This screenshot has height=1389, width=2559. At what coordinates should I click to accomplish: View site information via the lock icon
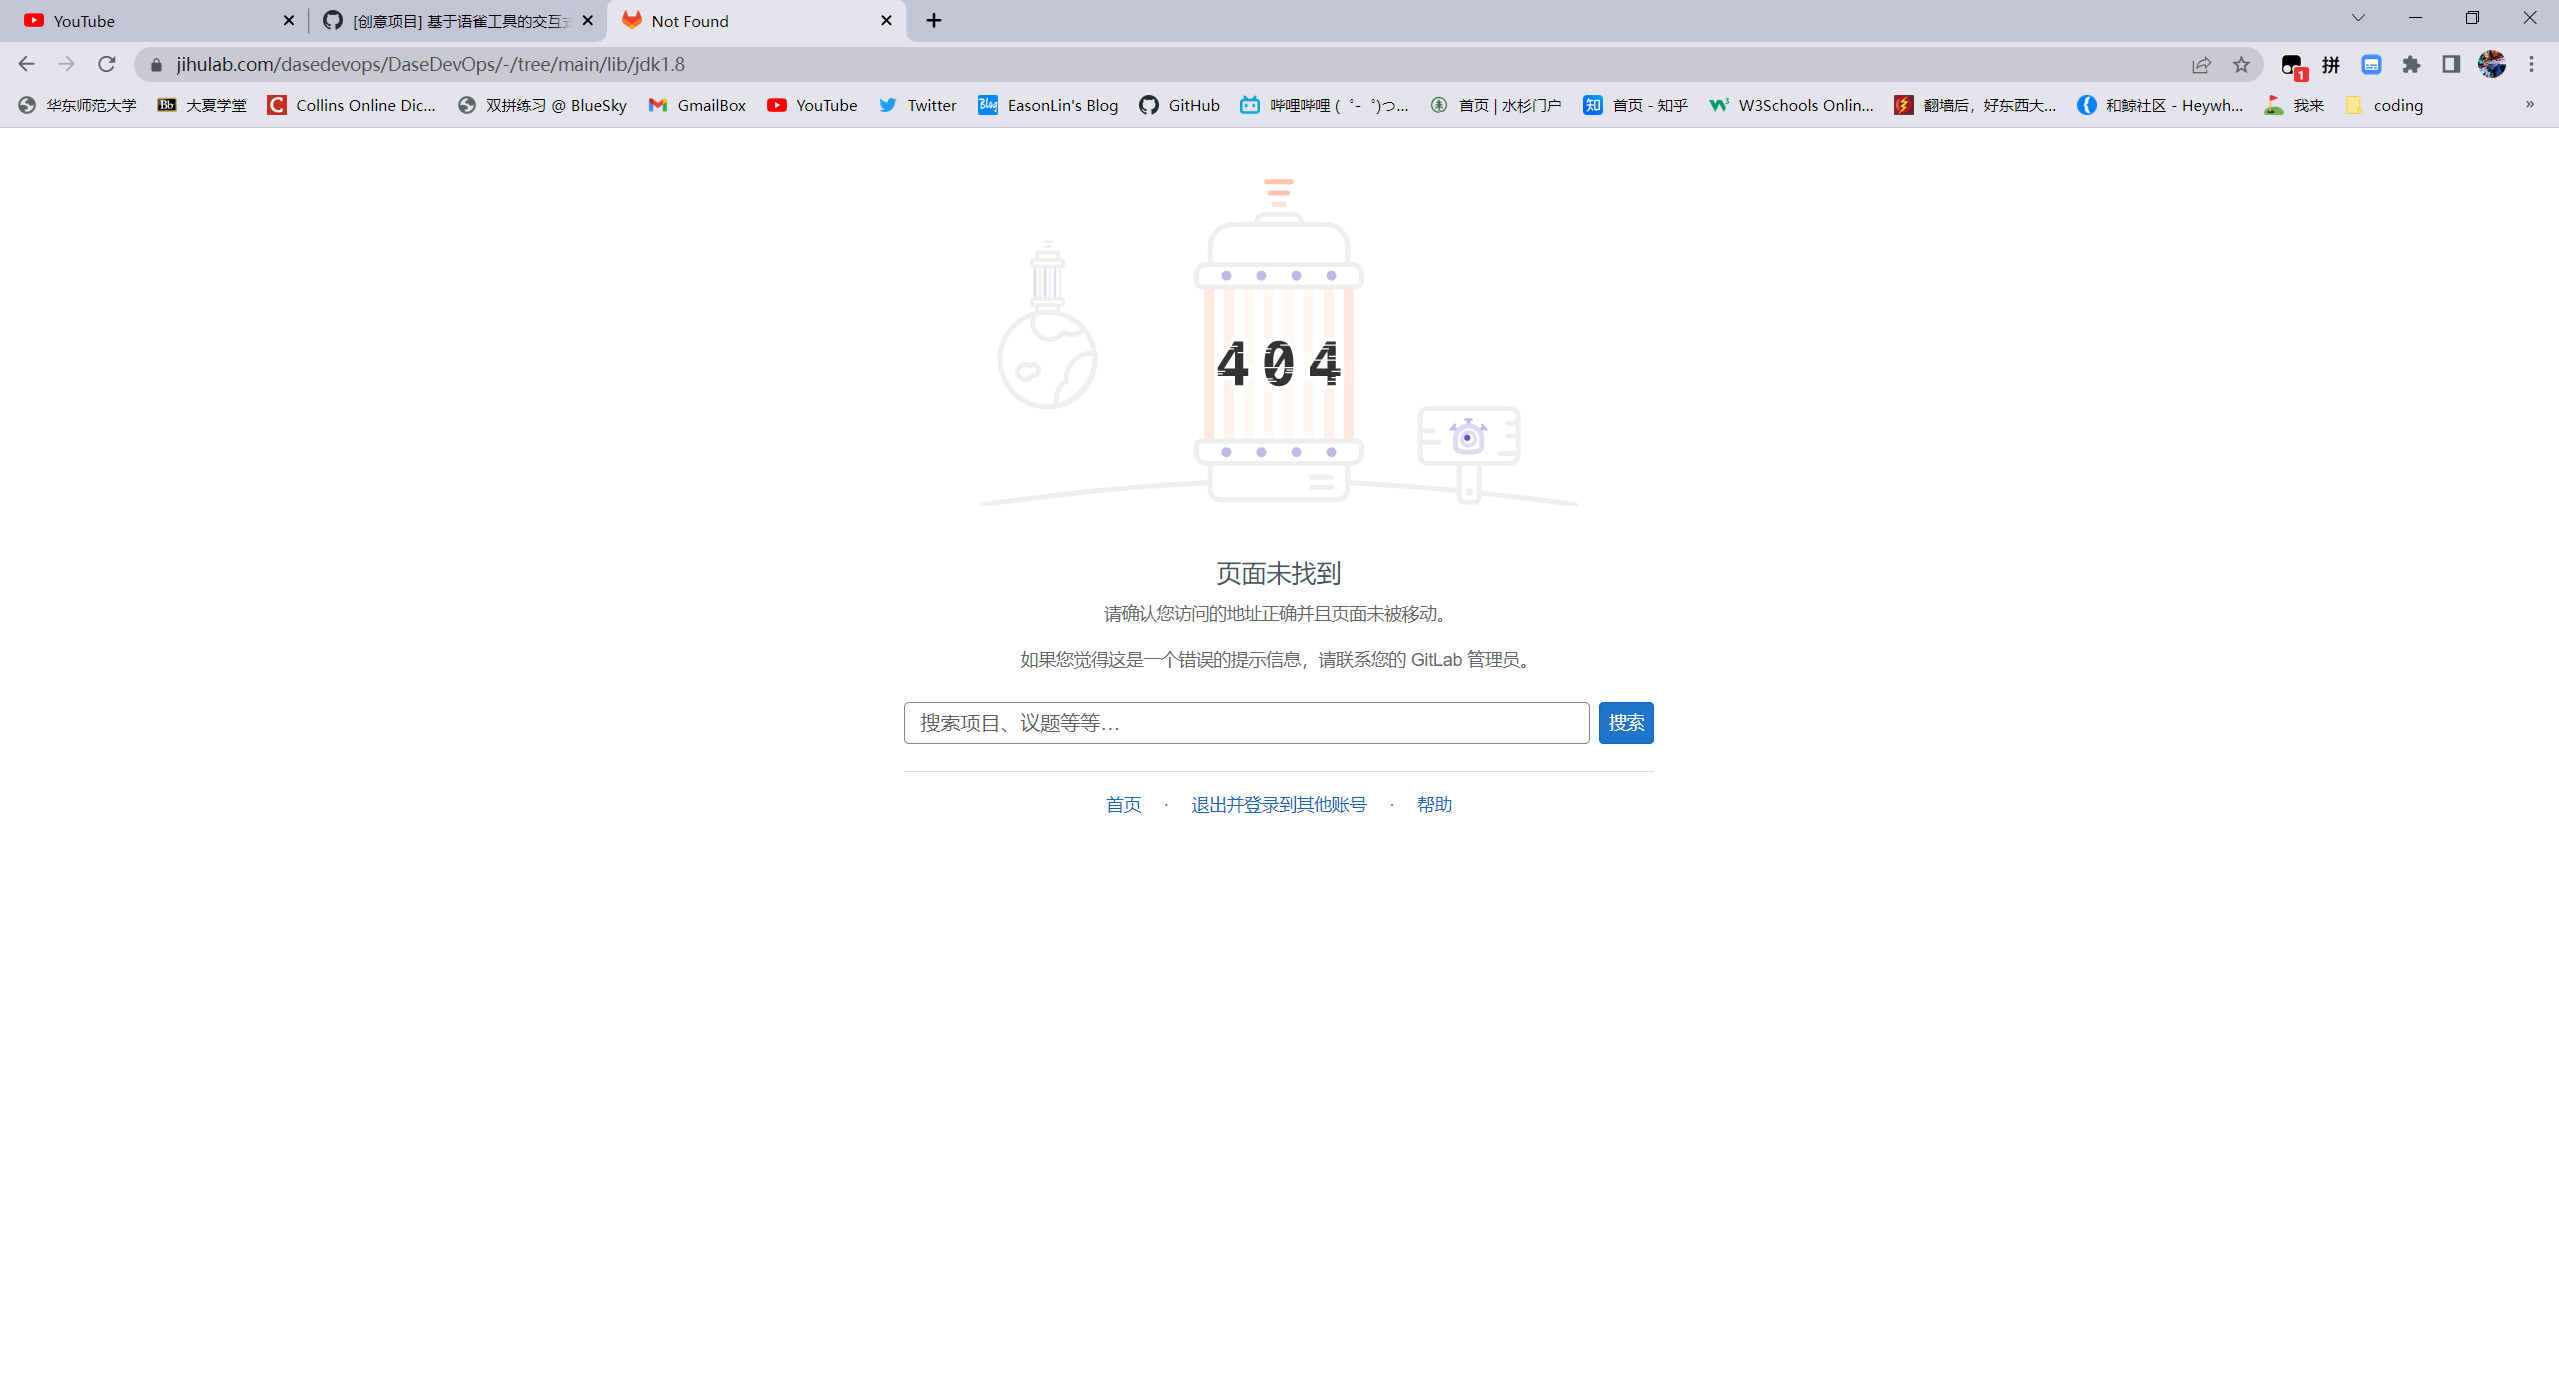coord(156,63)
